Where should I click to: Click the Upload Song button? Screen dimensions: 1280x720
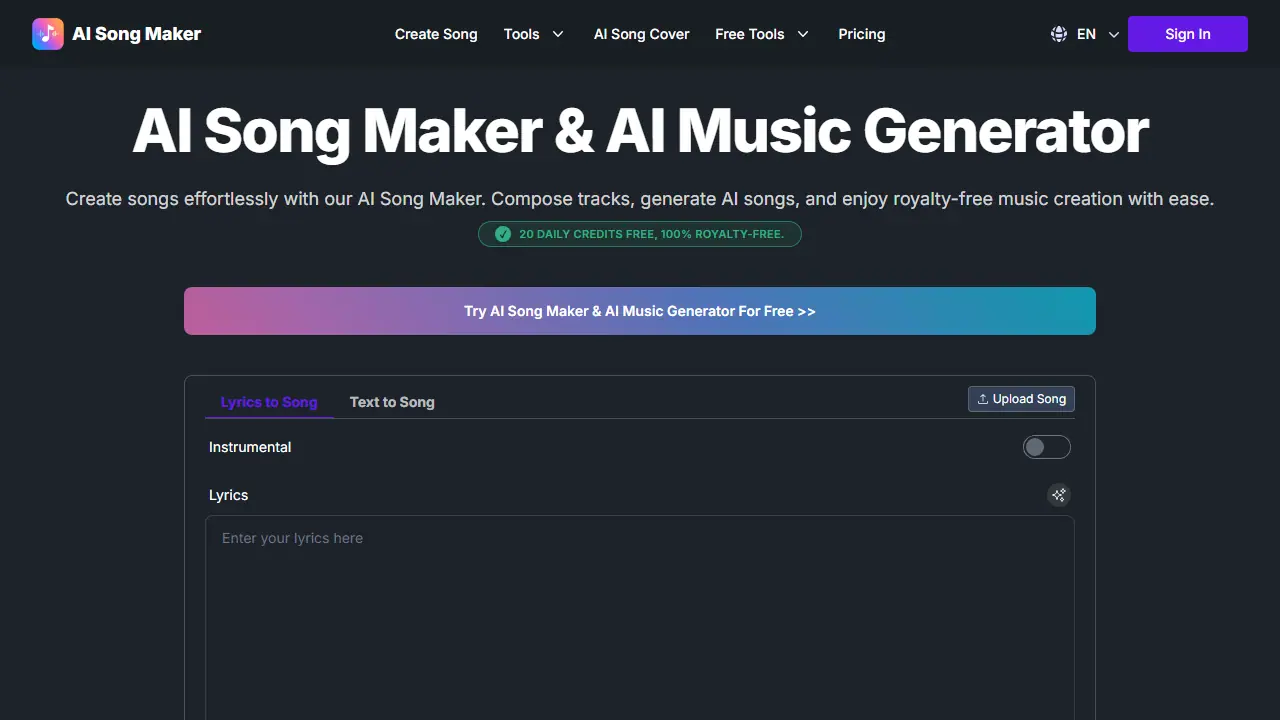point(1021,399)
